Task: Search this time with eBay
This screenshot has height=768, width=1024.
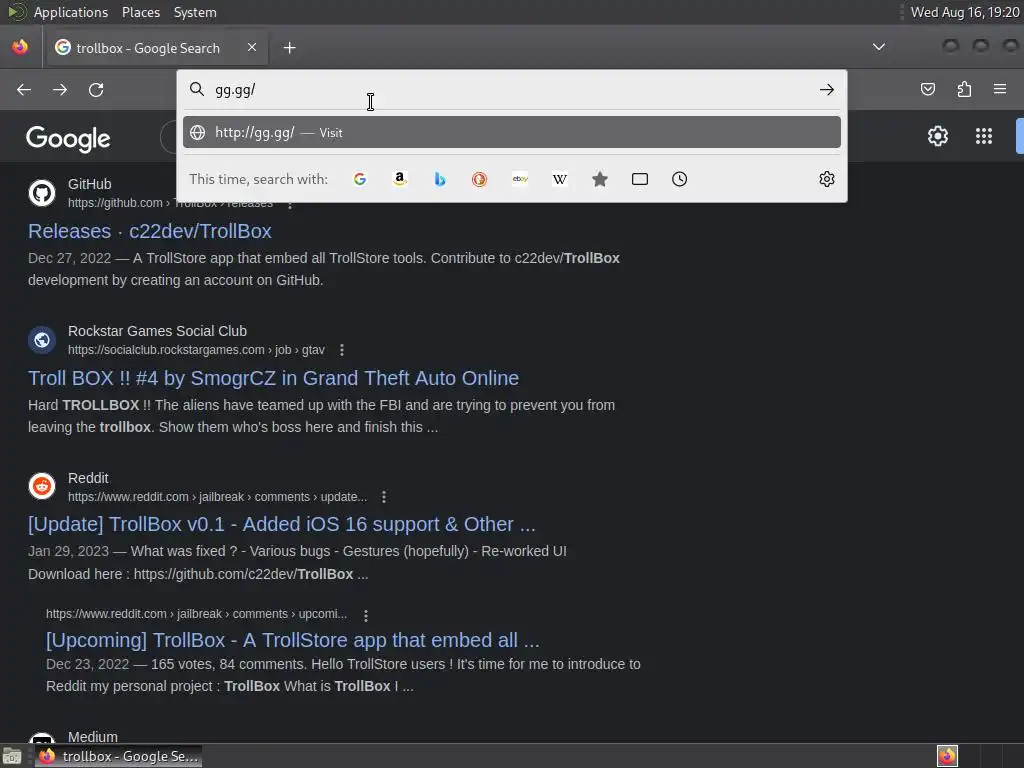Action: click(520, 179)
